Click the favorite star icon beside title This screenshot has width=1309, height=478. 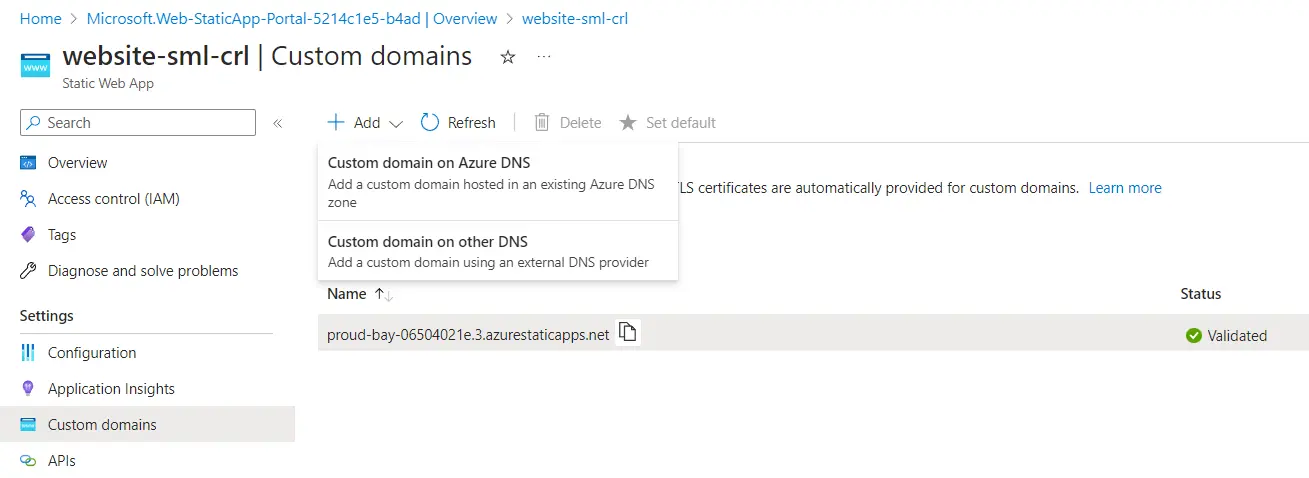508,57
